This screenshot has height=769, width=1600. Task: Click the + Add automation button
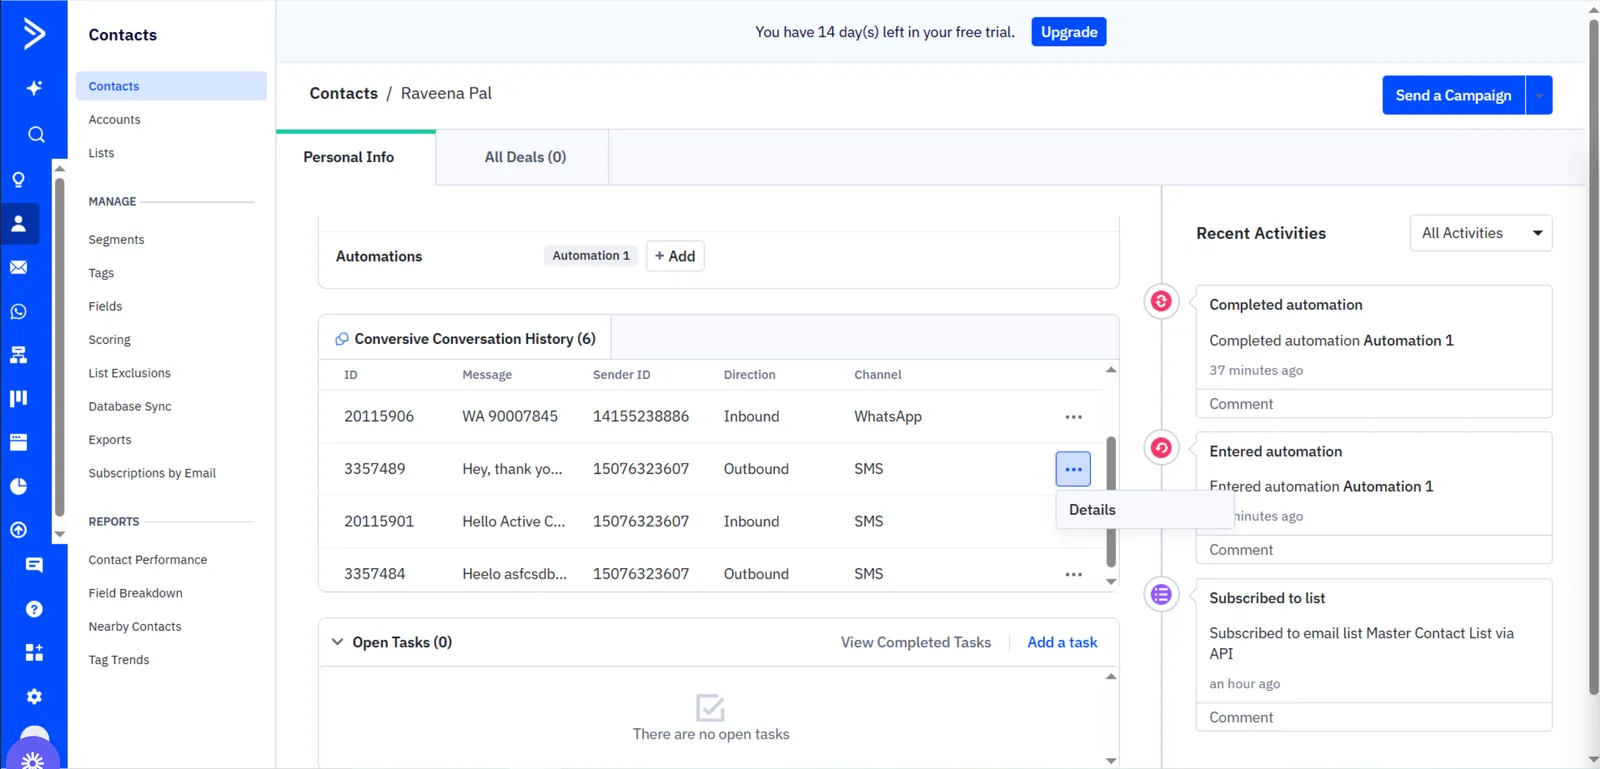675,256
